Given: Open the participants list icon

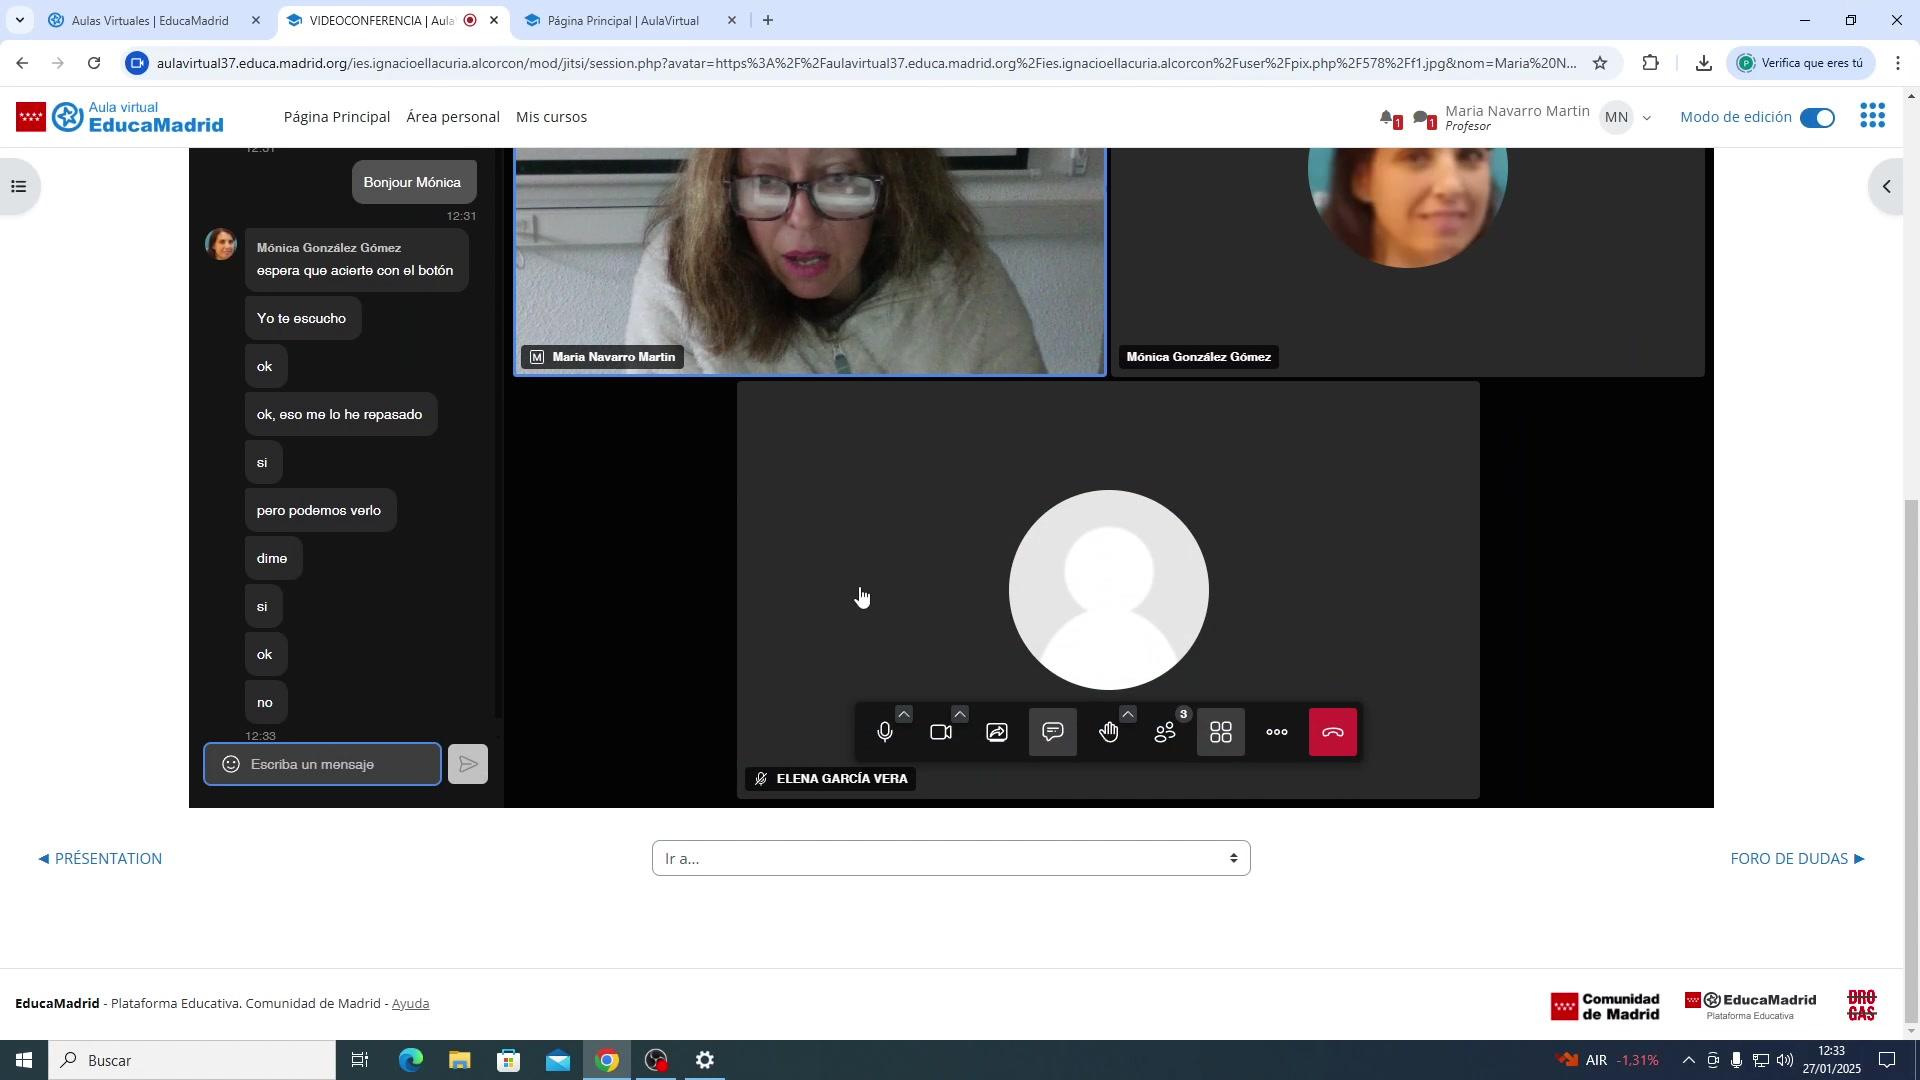Looking at the screenshot, I should [1165, 733].
